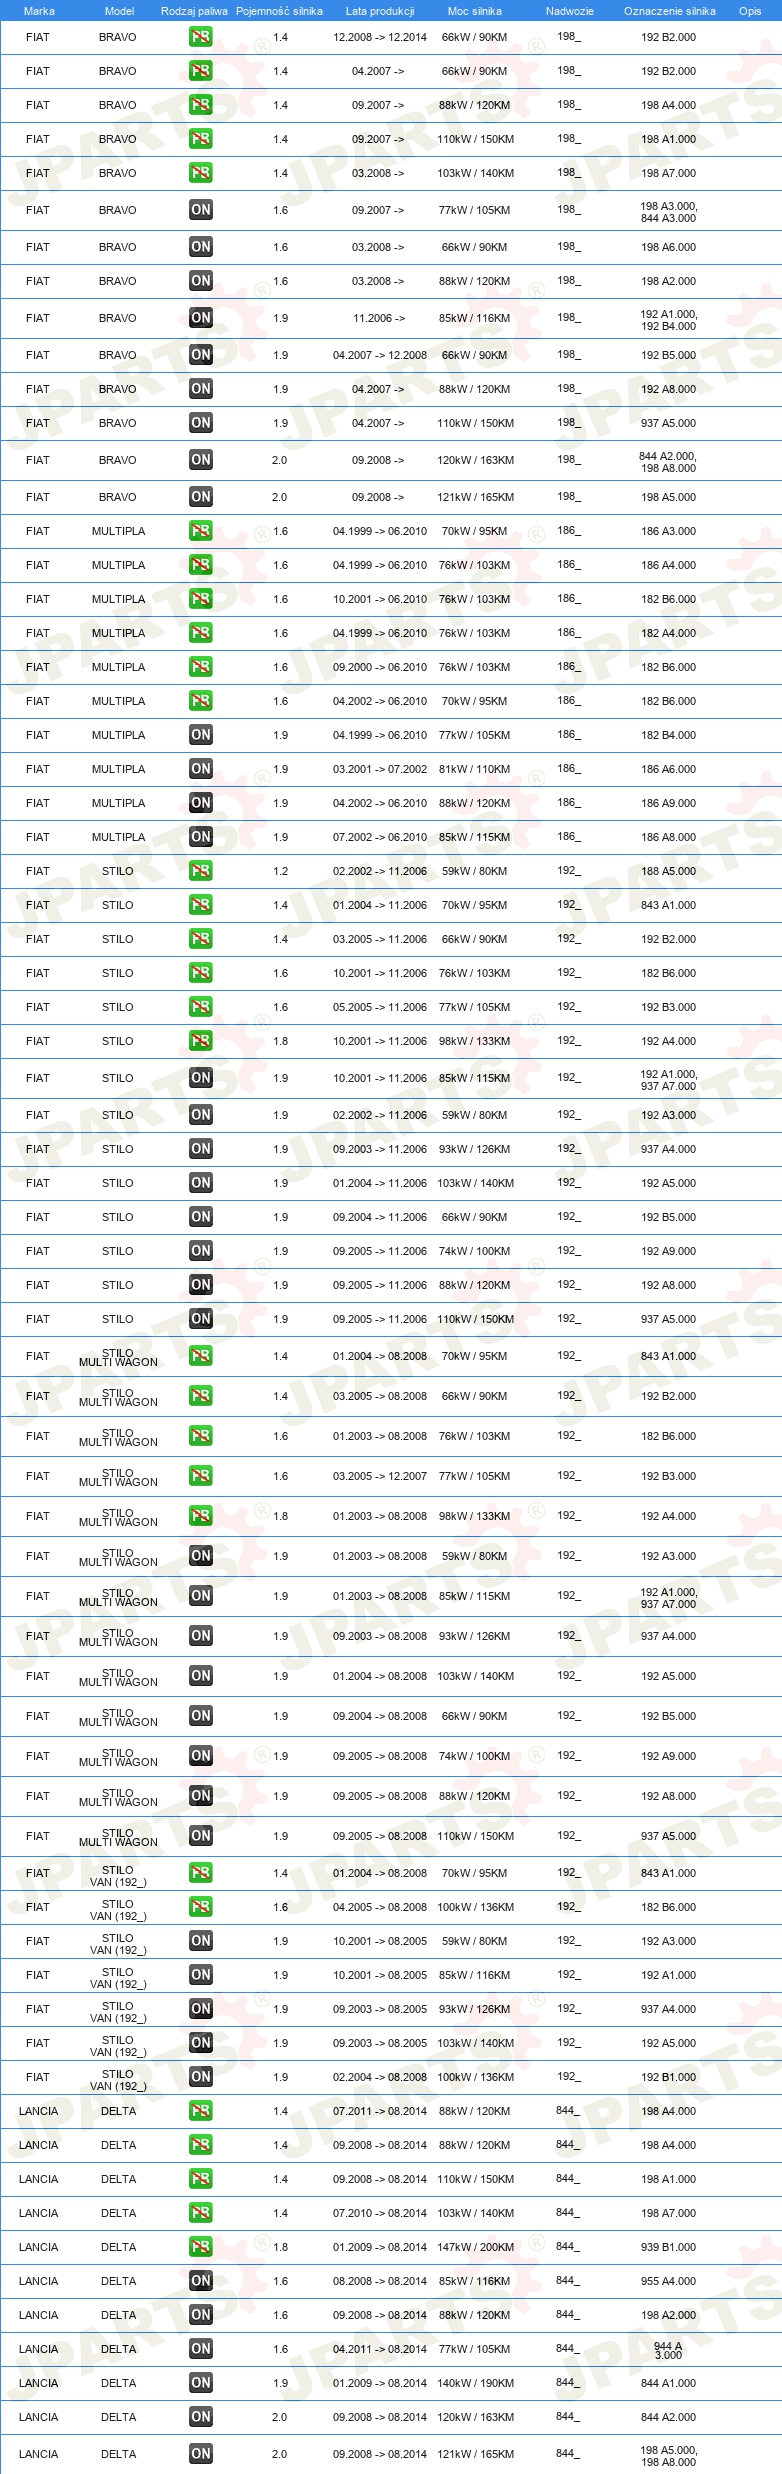Viewport: 782px width, 2474px height.
Task: Click the ON icon in Multipla 186 A8.000 row
Action: pyautogui.click(x=200, y=837)
